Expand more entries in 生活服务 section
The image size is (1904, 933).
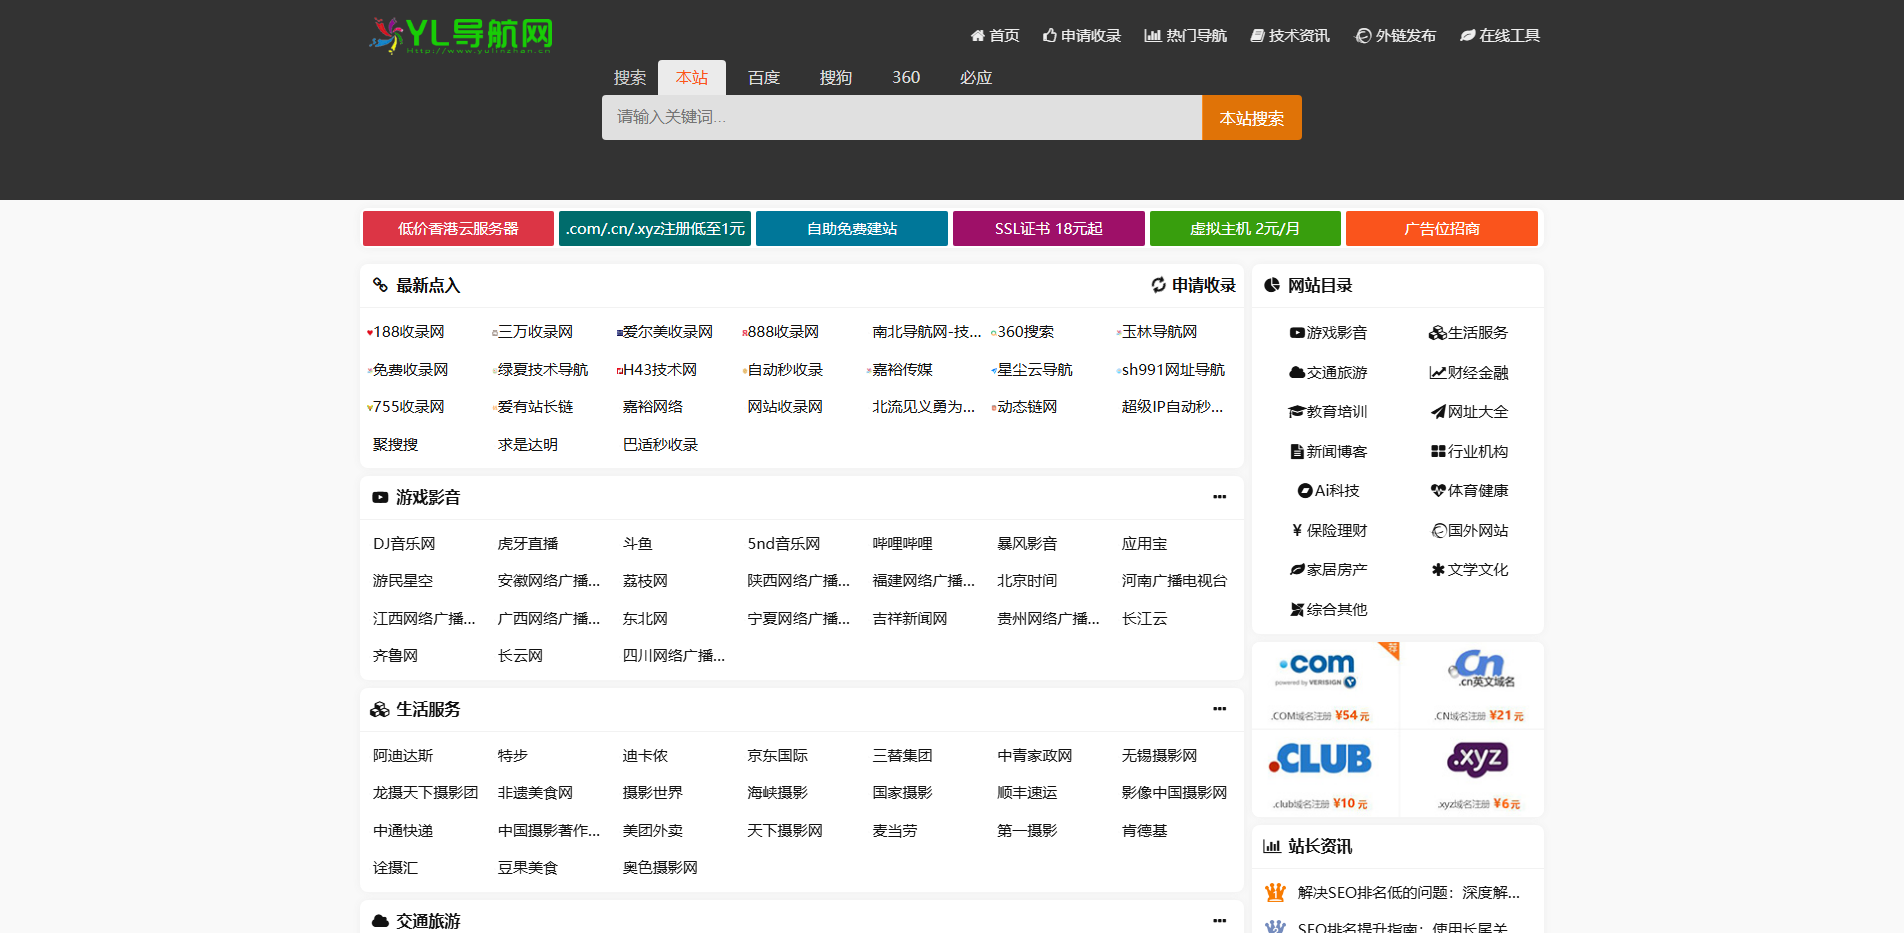coord(1219,709)
